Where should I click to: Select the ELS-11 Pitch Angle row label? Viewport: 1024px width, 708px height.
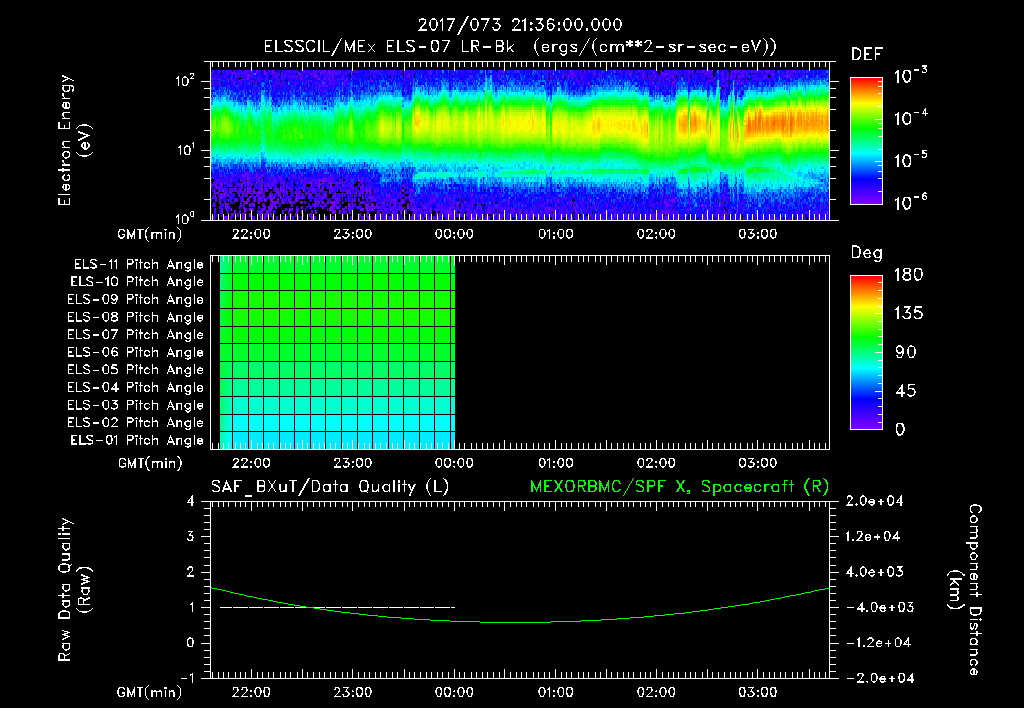(x=138, y=265)
